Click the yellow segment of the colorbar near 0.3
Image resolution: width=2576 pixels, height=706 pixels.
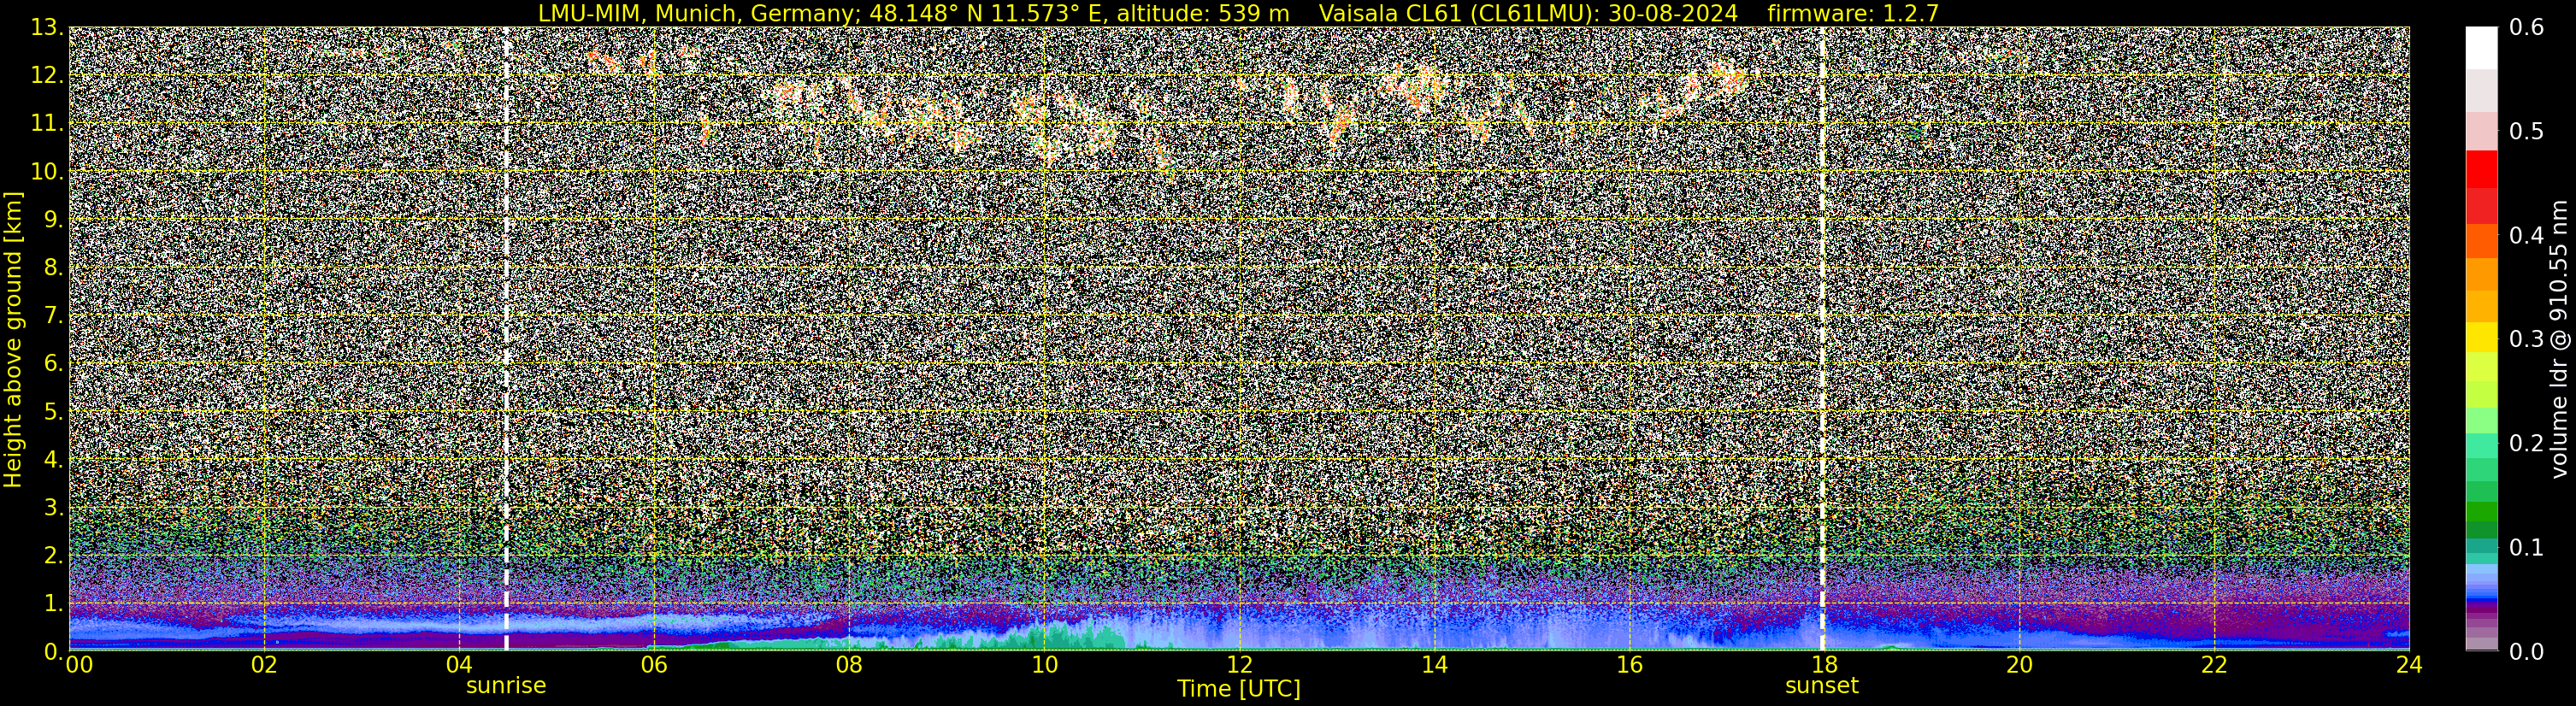[x=2481, y=337]
